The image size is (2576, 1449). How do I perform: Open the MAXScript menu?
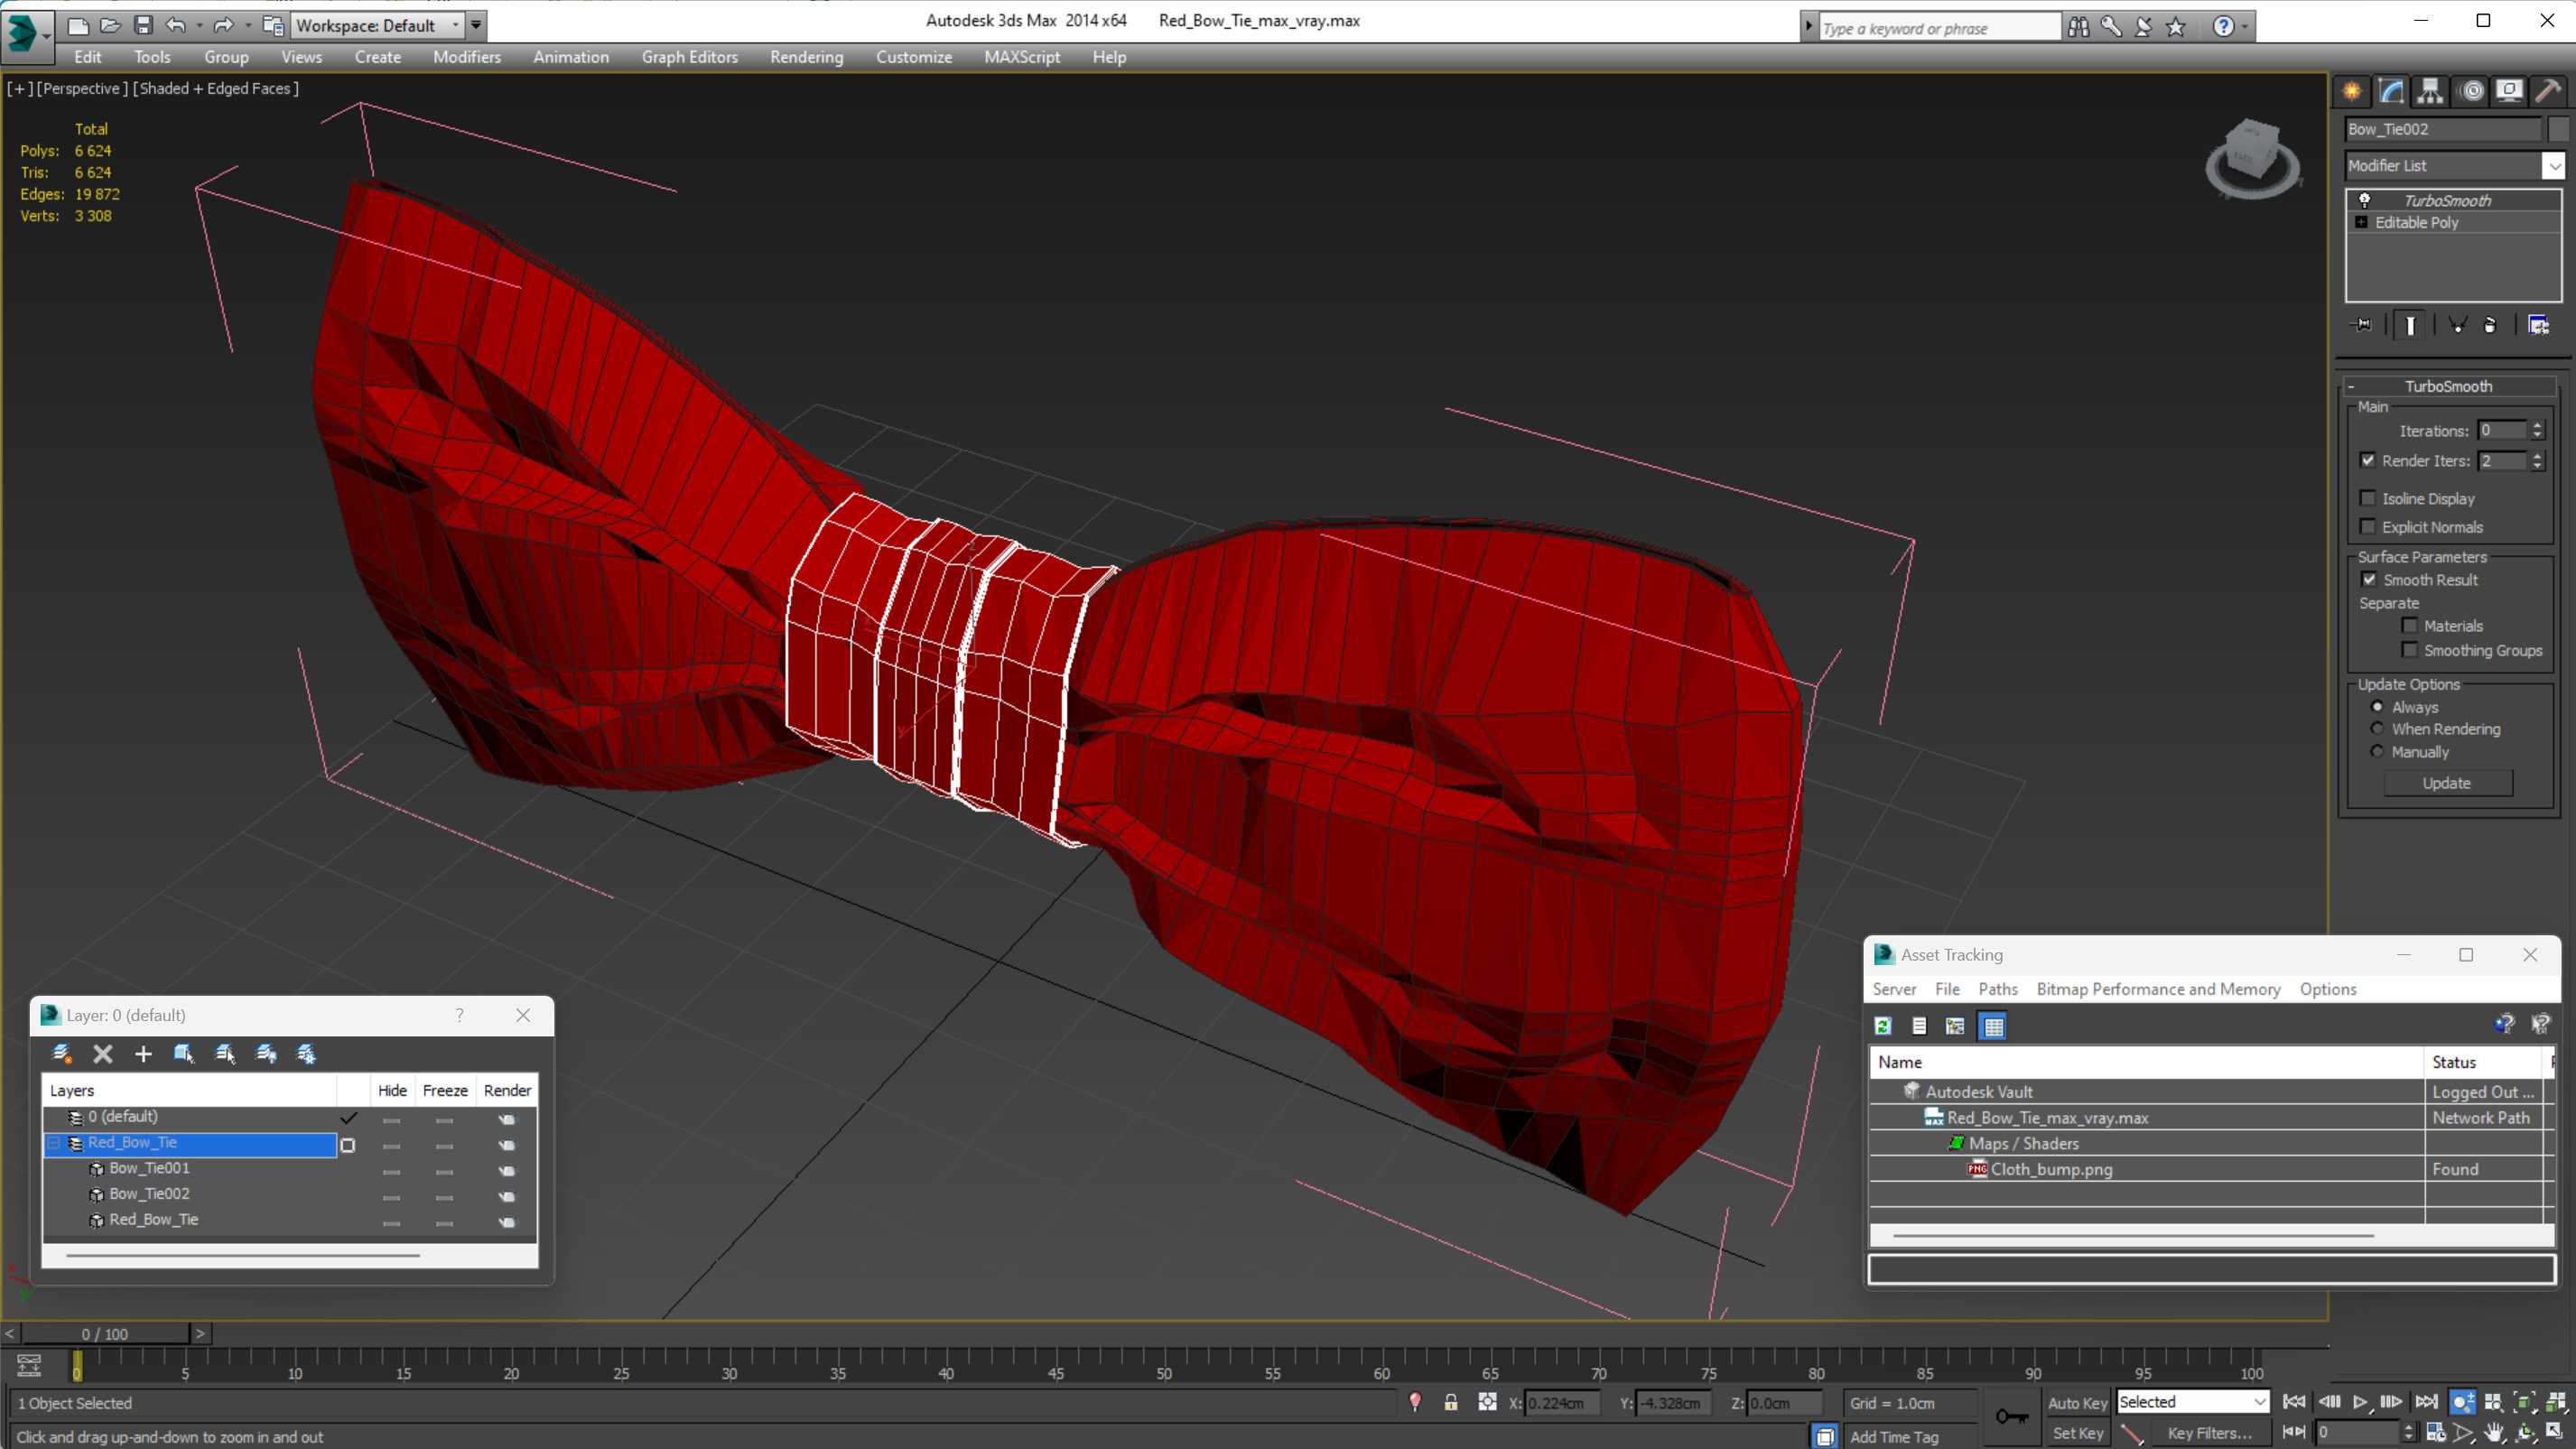click(x=1021, y=57)
